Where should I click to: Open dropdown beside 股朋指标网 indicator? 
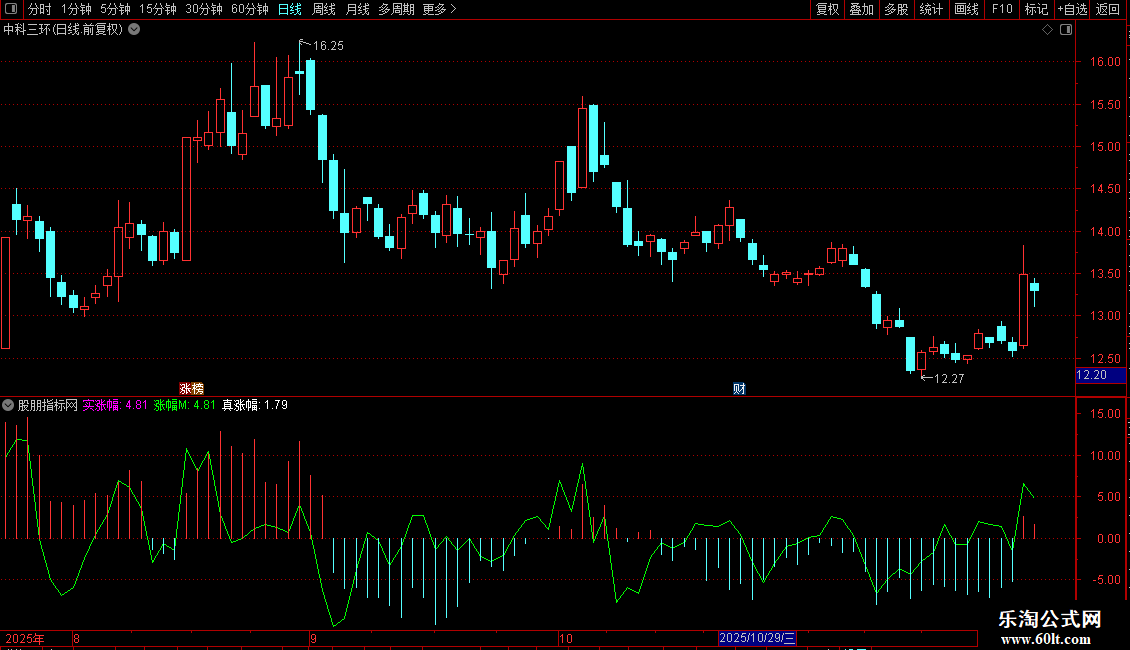pyautogui.click(x=8, y=405)
